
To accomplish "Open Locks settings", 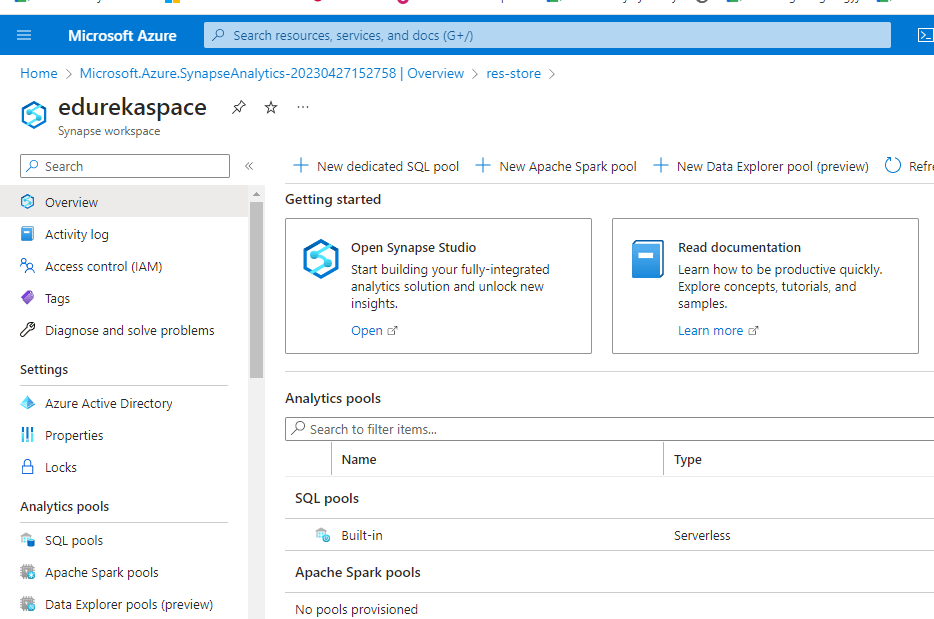I will pos(64,466).
